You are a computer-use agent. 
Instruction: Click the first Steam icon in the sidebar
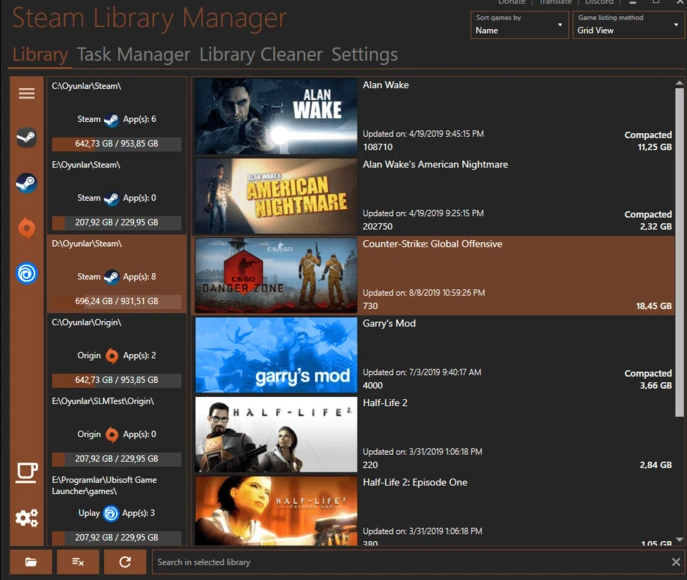pos(27,138)
